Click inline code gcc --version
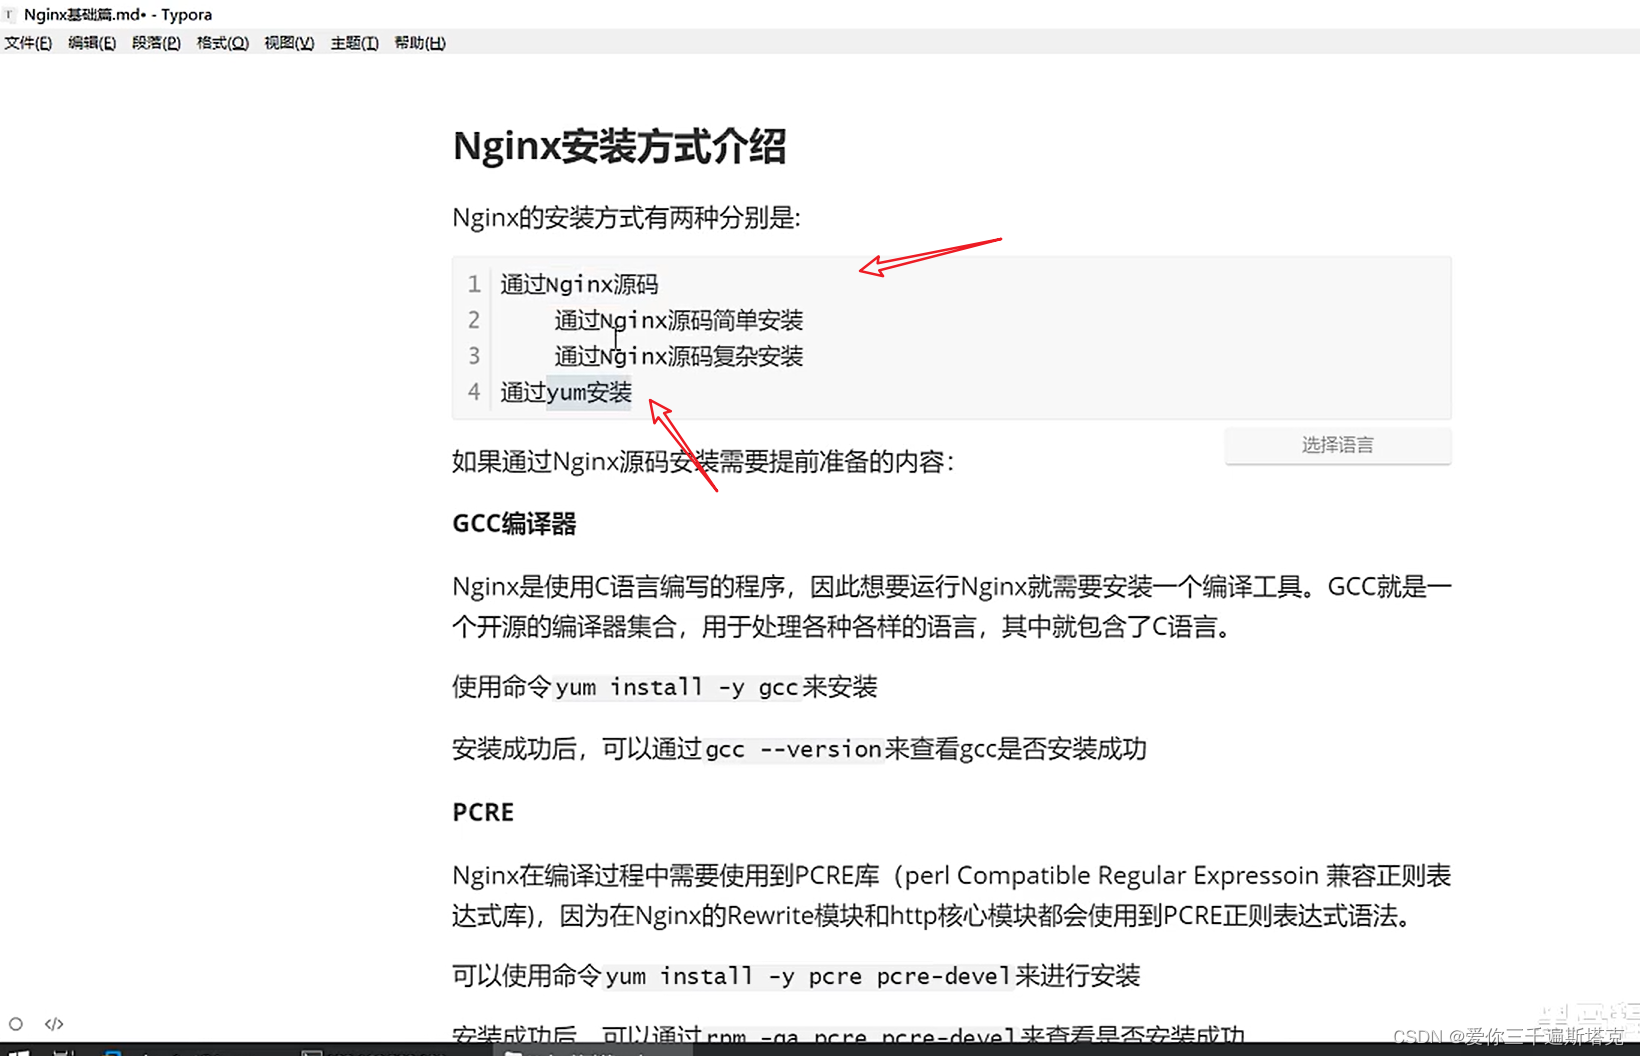 794,749
